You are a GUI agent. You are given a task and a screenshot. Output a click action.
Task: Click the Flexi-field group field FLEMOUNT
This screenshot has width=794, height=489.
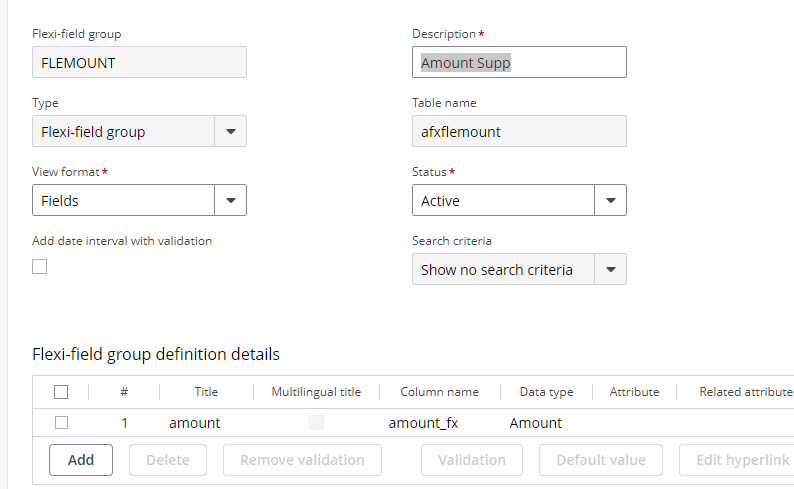tap(139, 62)
